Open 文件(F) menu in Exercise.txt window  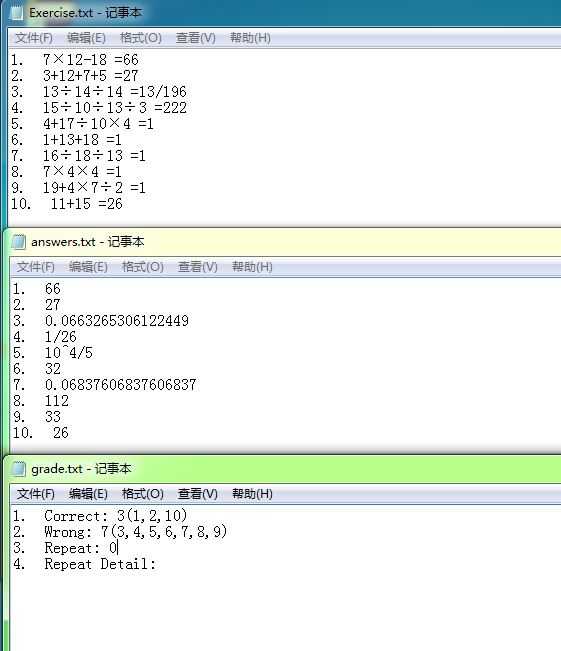[x=34, y=38]
